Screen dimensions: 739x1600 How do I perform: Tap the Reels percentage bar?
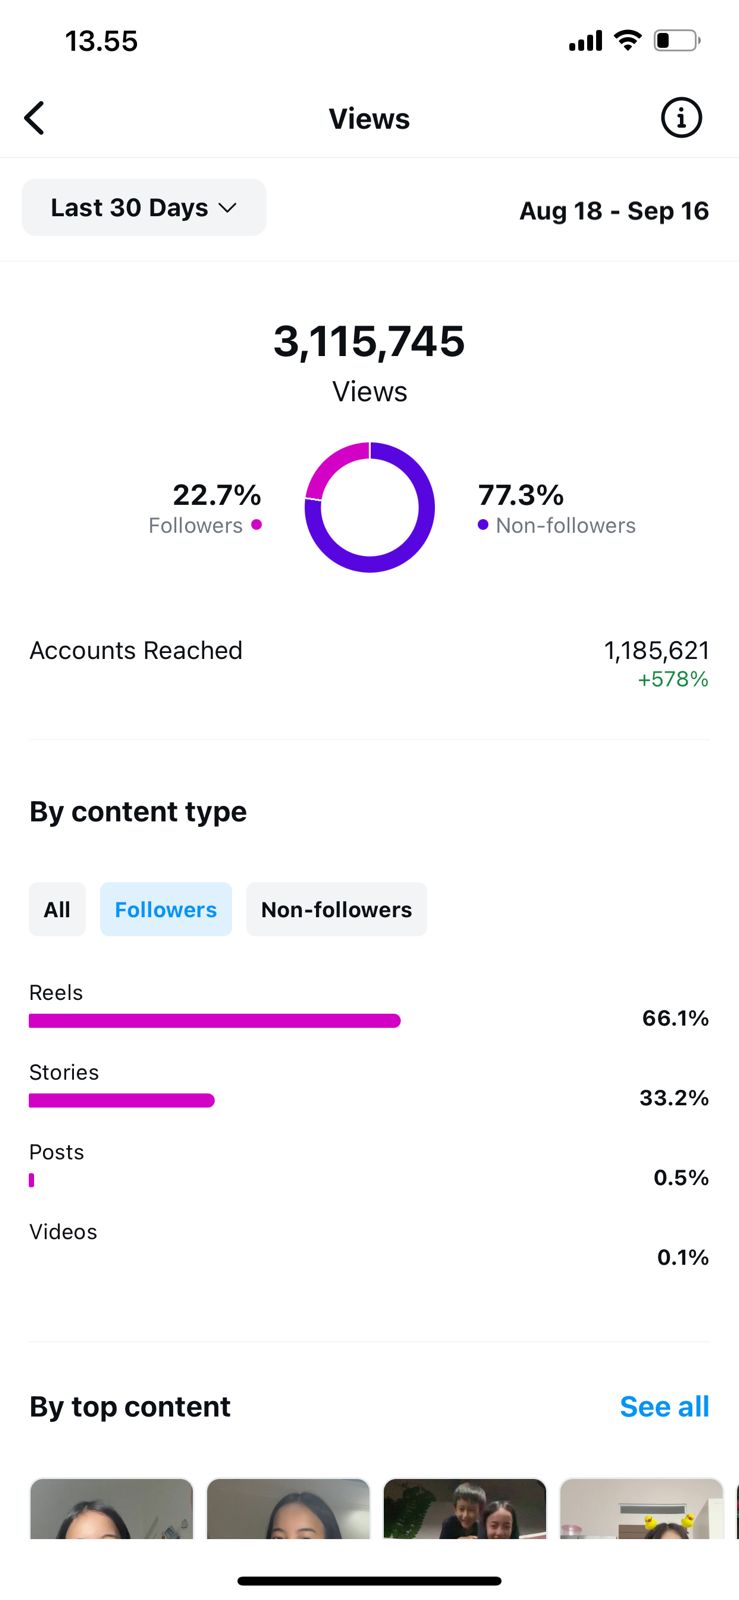pyautogui.click(x=215, y=1021)
